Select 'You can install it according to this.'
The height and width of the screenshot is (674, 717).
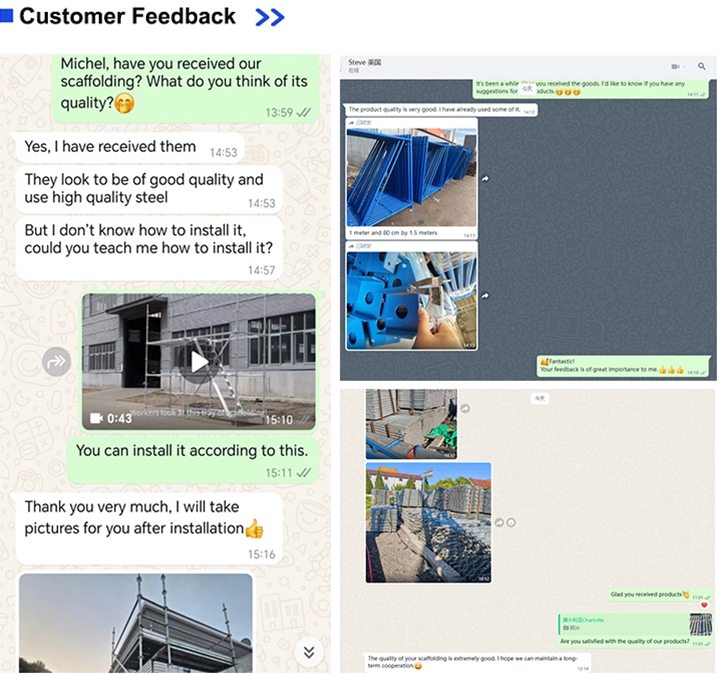pos(193,460)
